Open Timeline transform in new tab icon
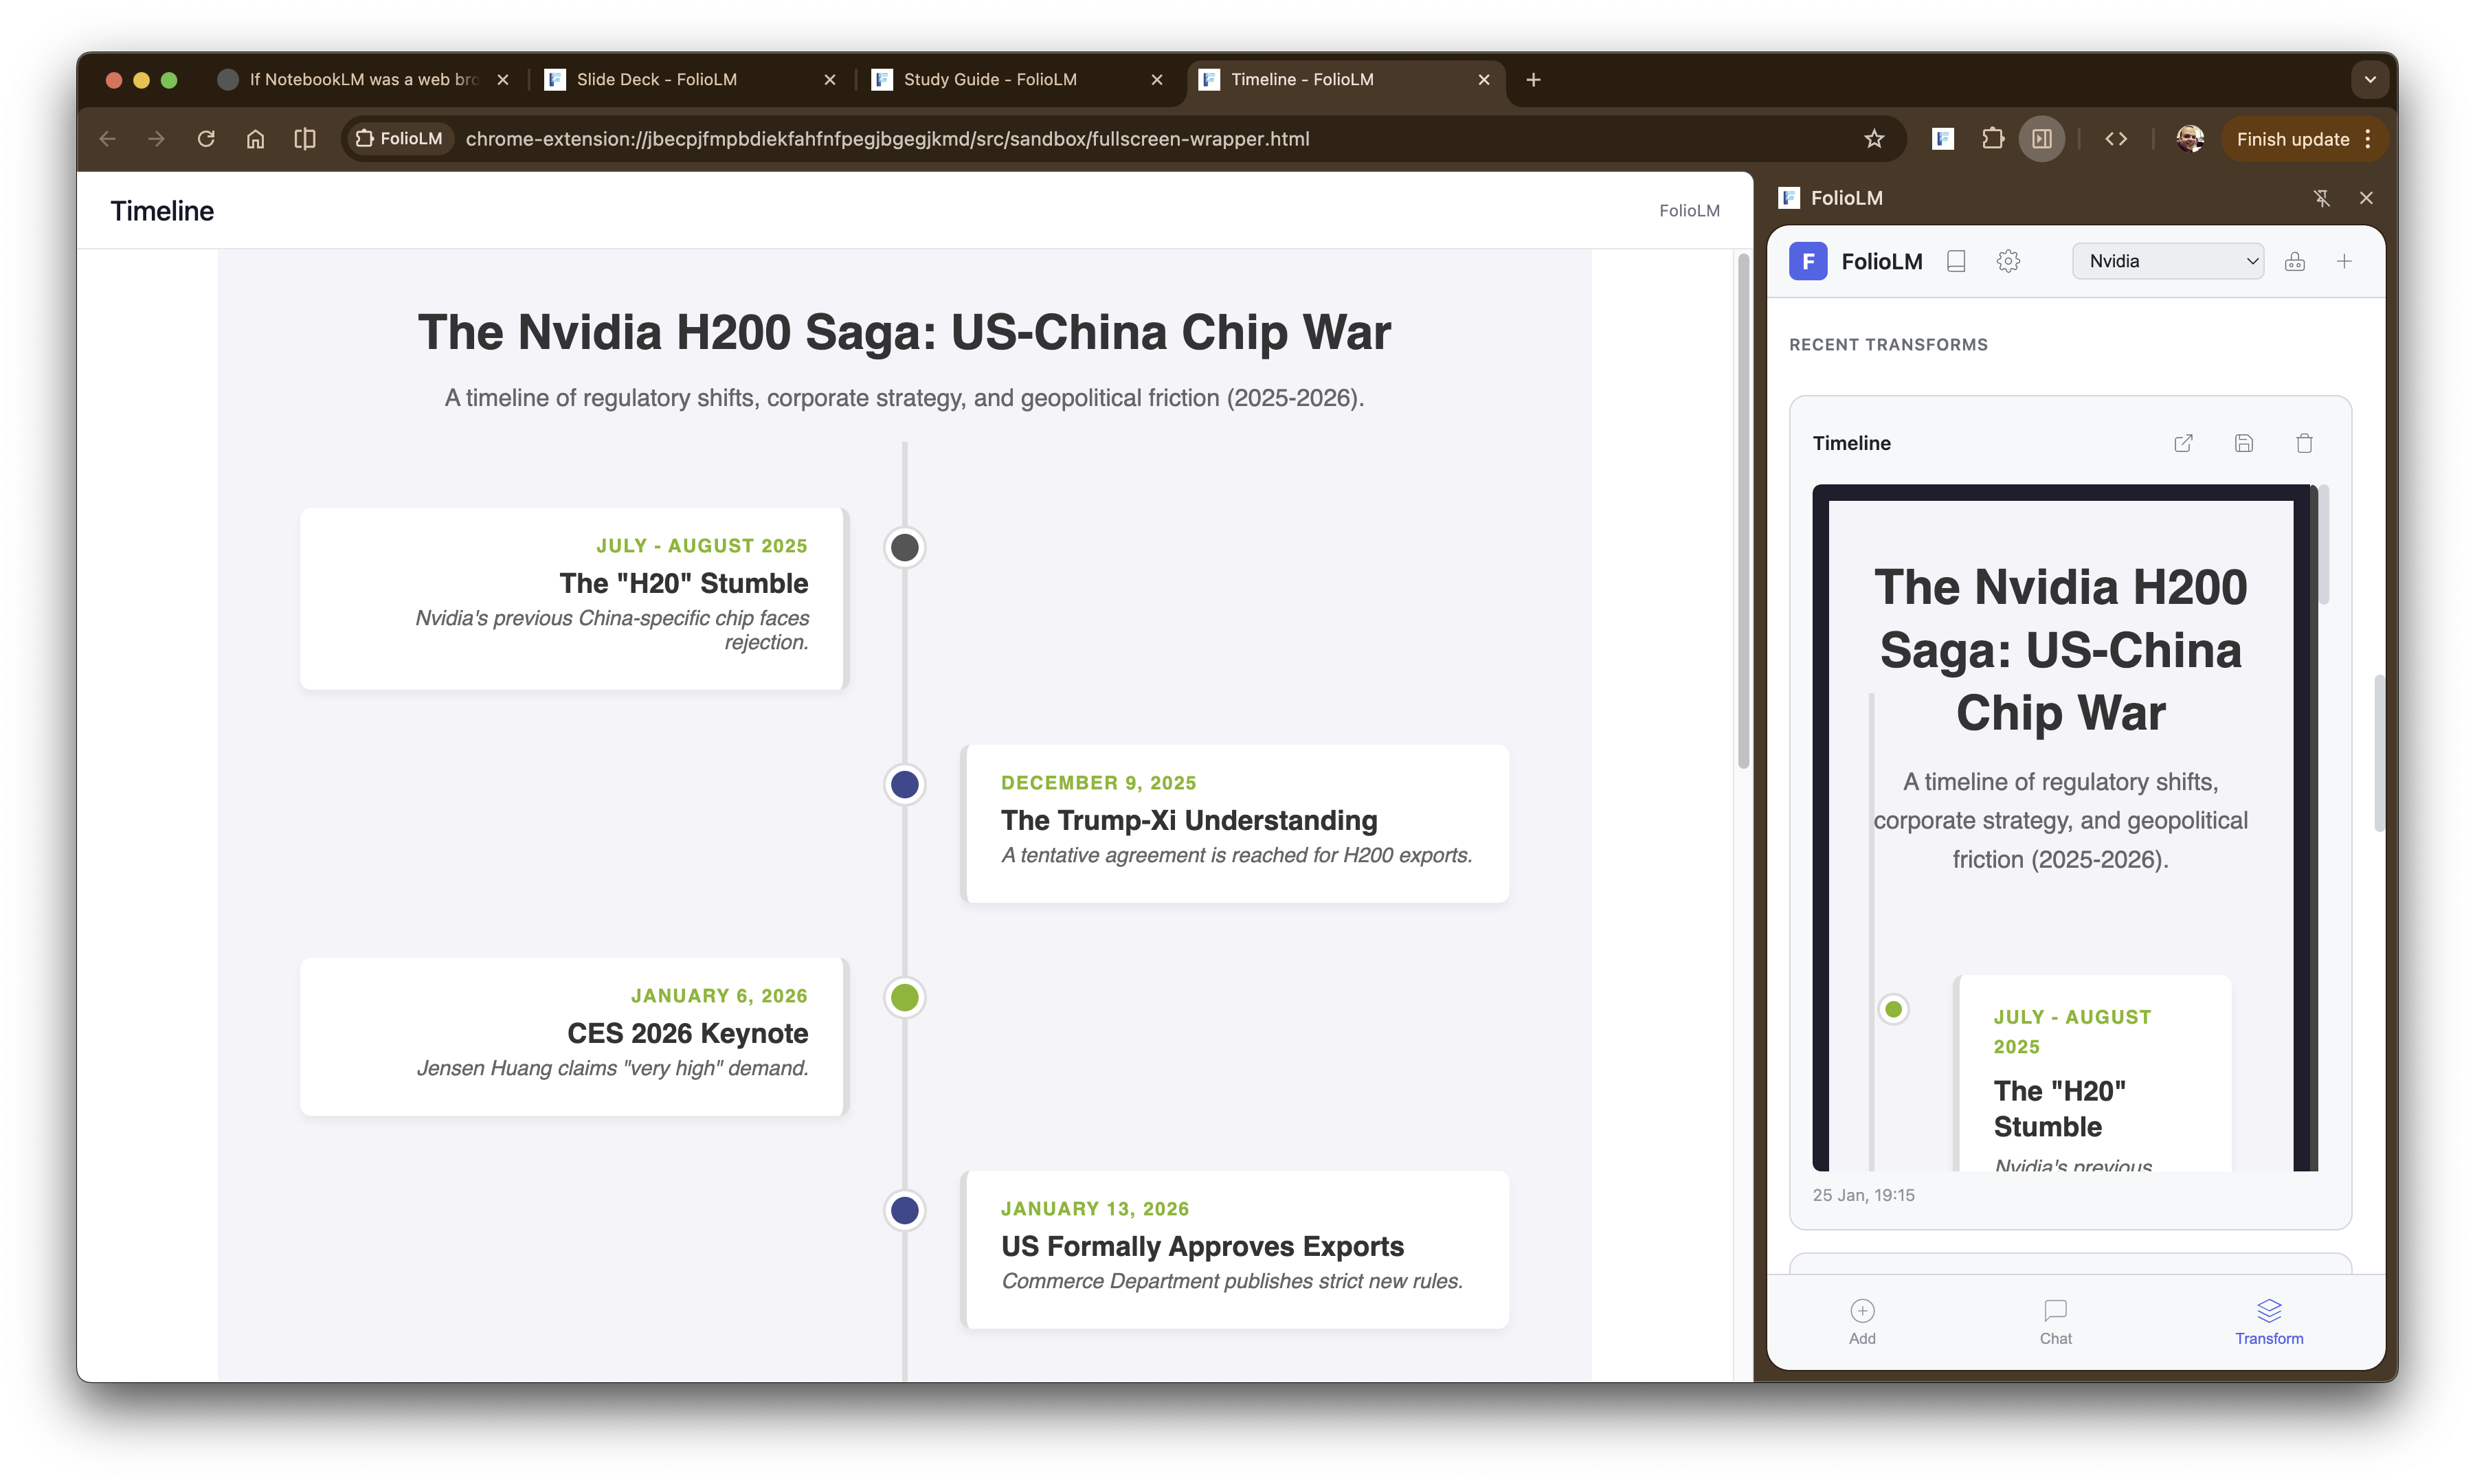This screenshot has width=2475, height=1484. click(2183, 443)
